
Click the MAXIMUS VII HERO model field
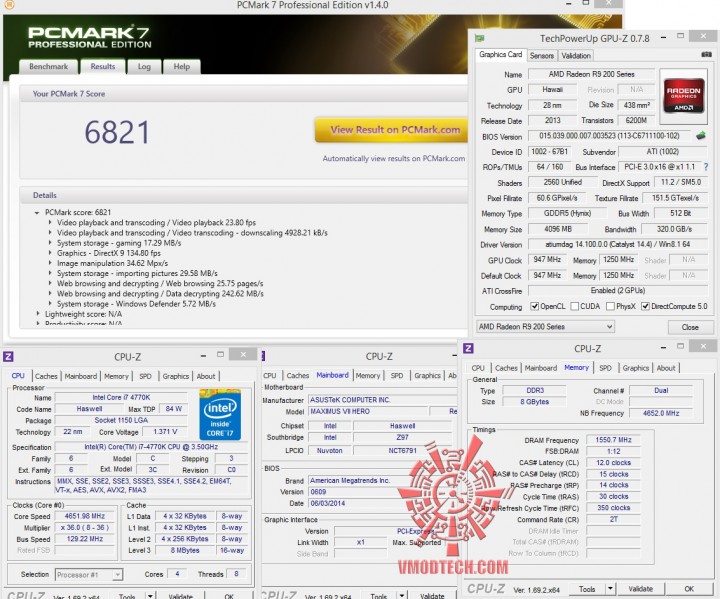pyautogui.click(x=368, y=412)
